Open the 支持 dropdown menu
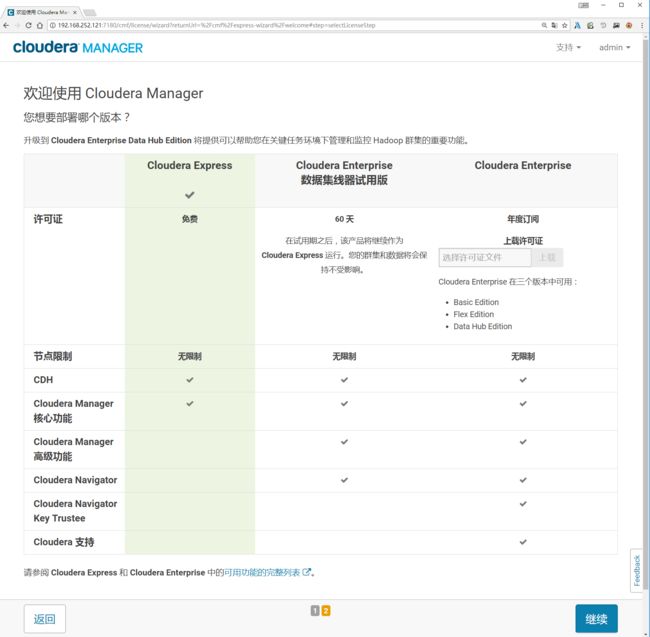The height and width of the screenshot is (637, 650). [568, 47]
